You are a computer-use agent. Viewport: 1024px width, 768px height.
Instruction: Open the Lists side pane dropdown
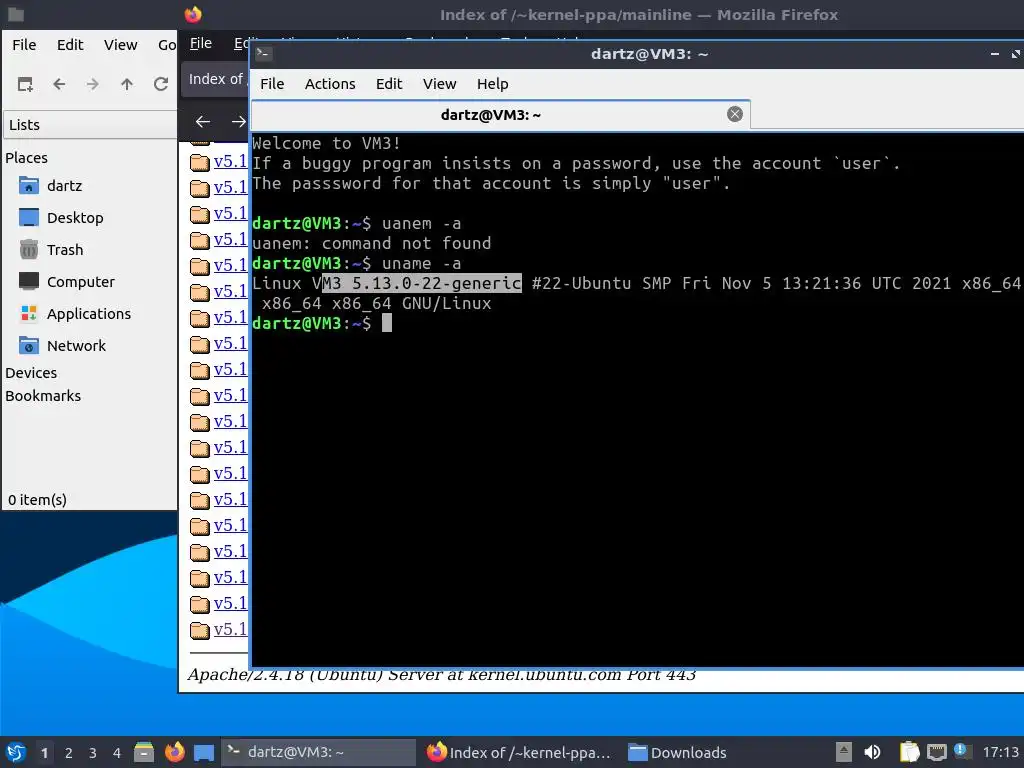pos(90,125)
